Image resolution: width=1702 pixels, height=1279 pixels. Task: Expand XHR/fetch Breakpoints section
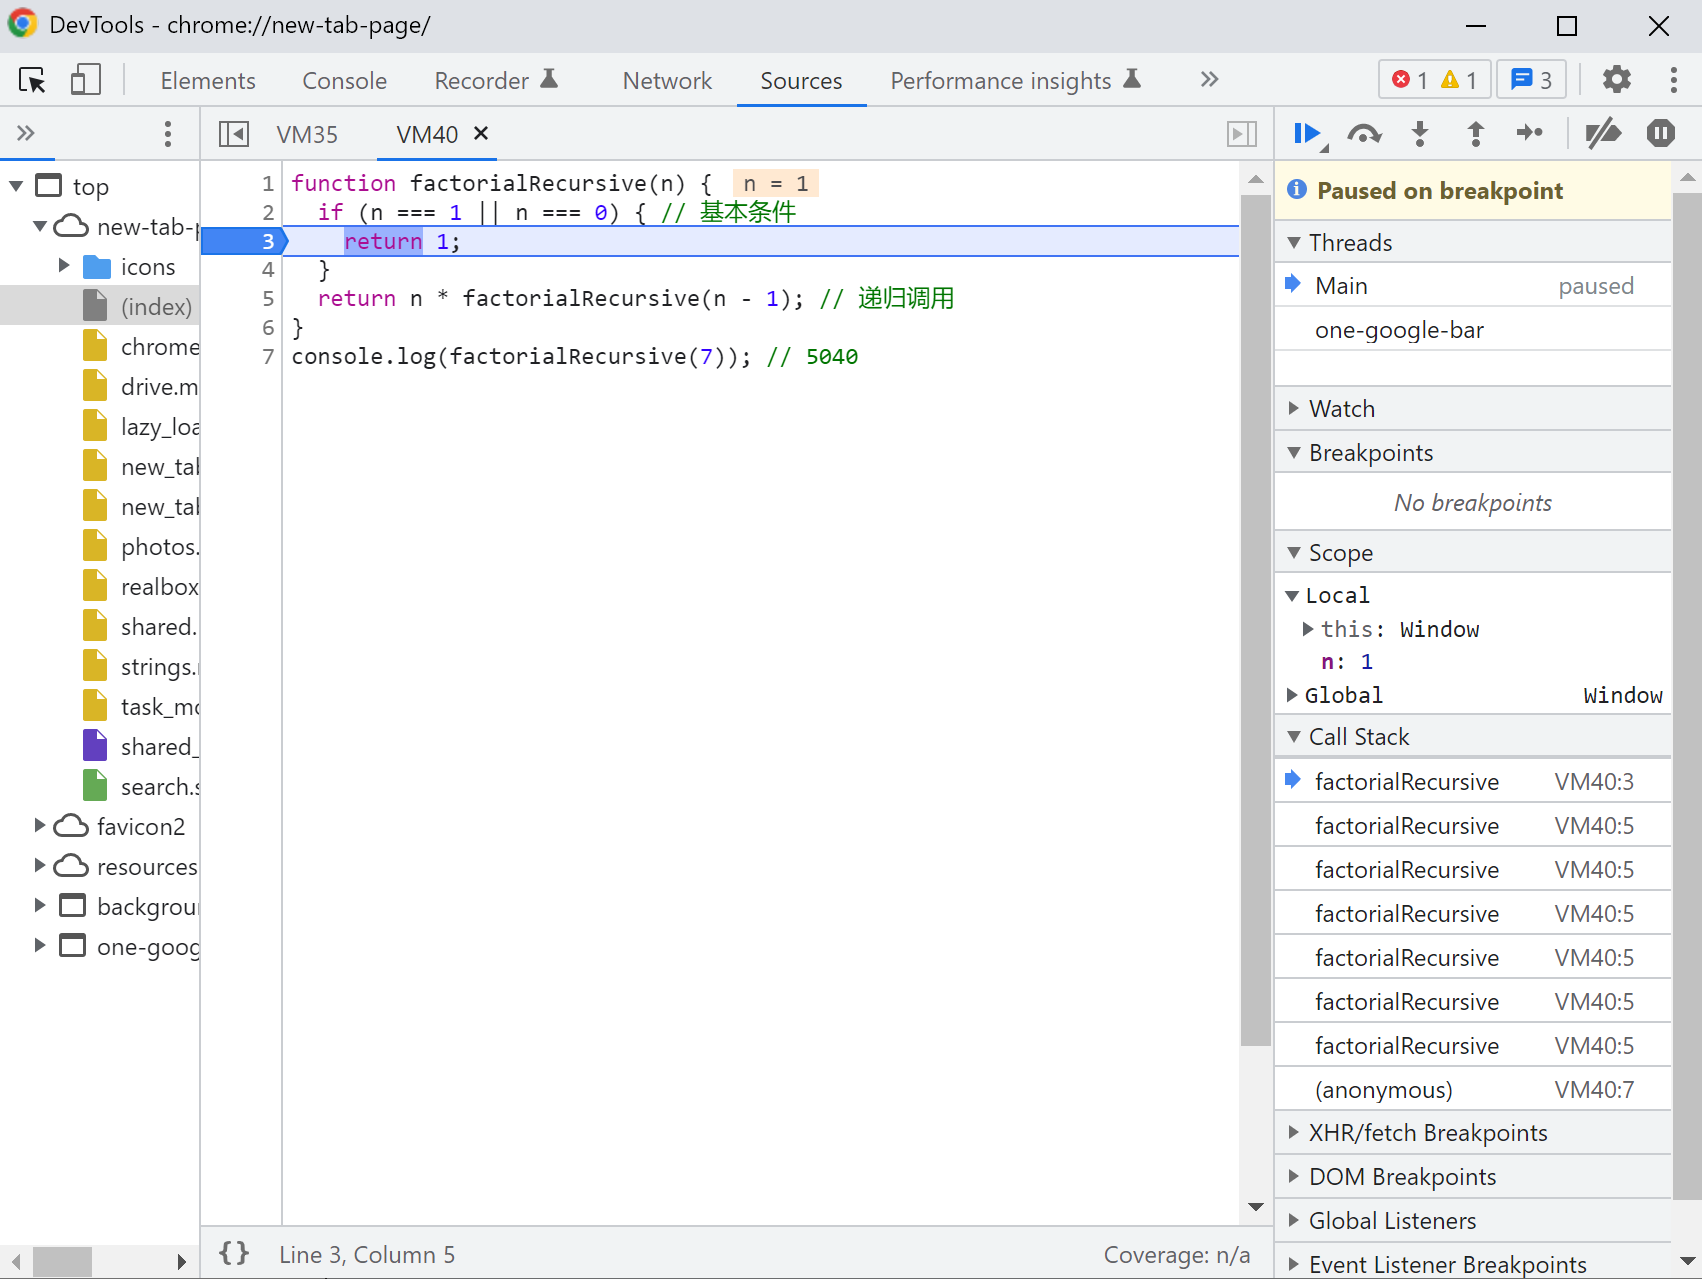[1427, 1133]
